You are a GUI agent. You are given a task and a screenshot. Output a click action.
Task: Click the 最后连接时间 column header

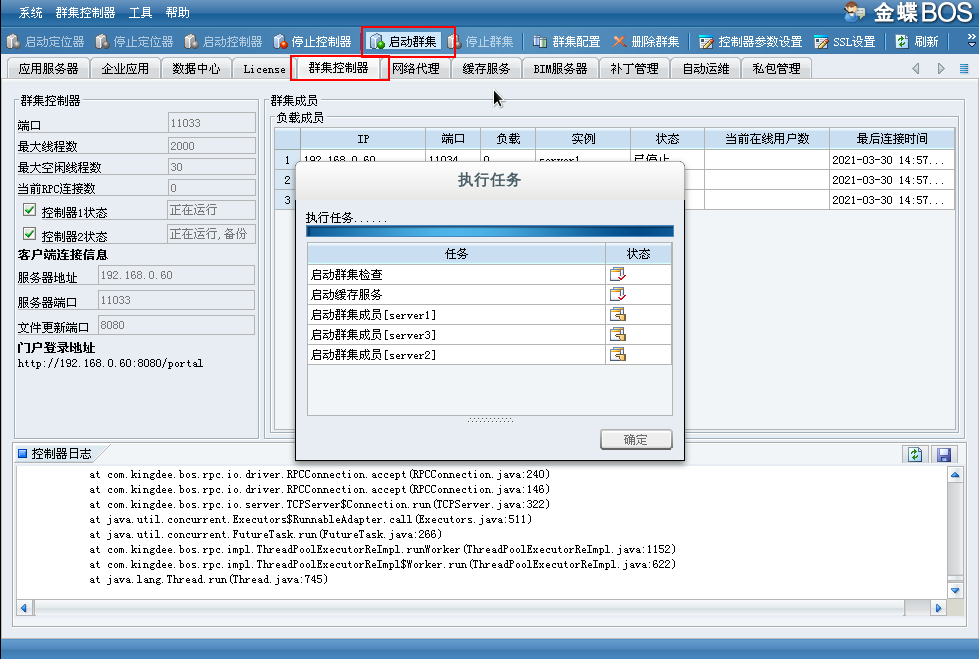pyautogui.click(x=892, y=139)
